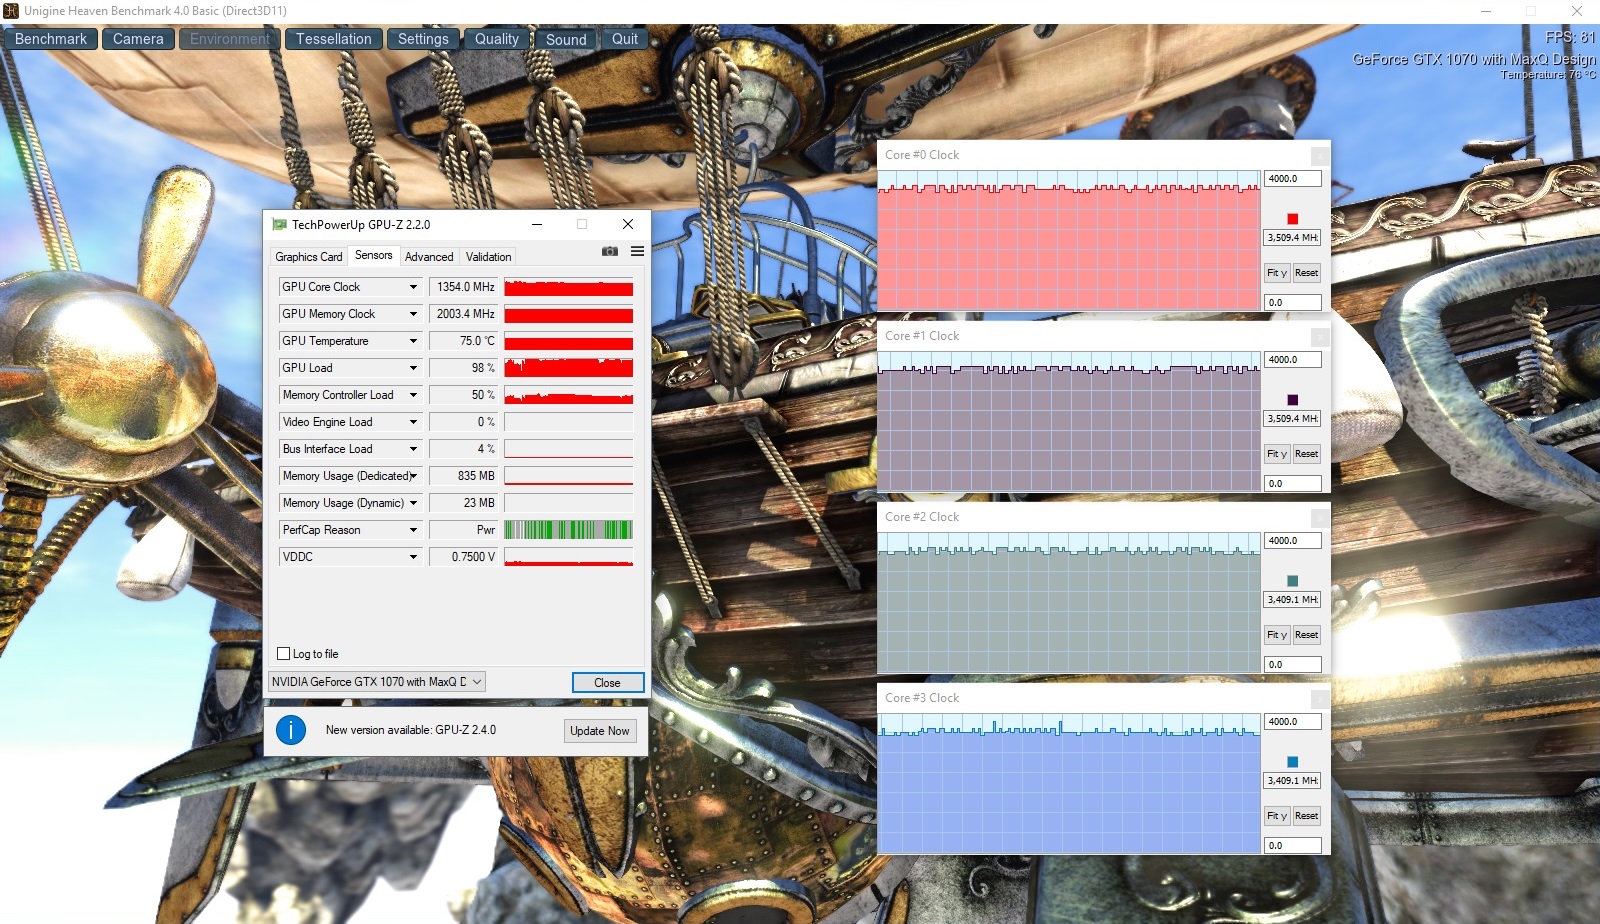This screenshot has width=1600, height=924.
Task: Expand the Memory Controller Load dropdown
Action: 413,395
